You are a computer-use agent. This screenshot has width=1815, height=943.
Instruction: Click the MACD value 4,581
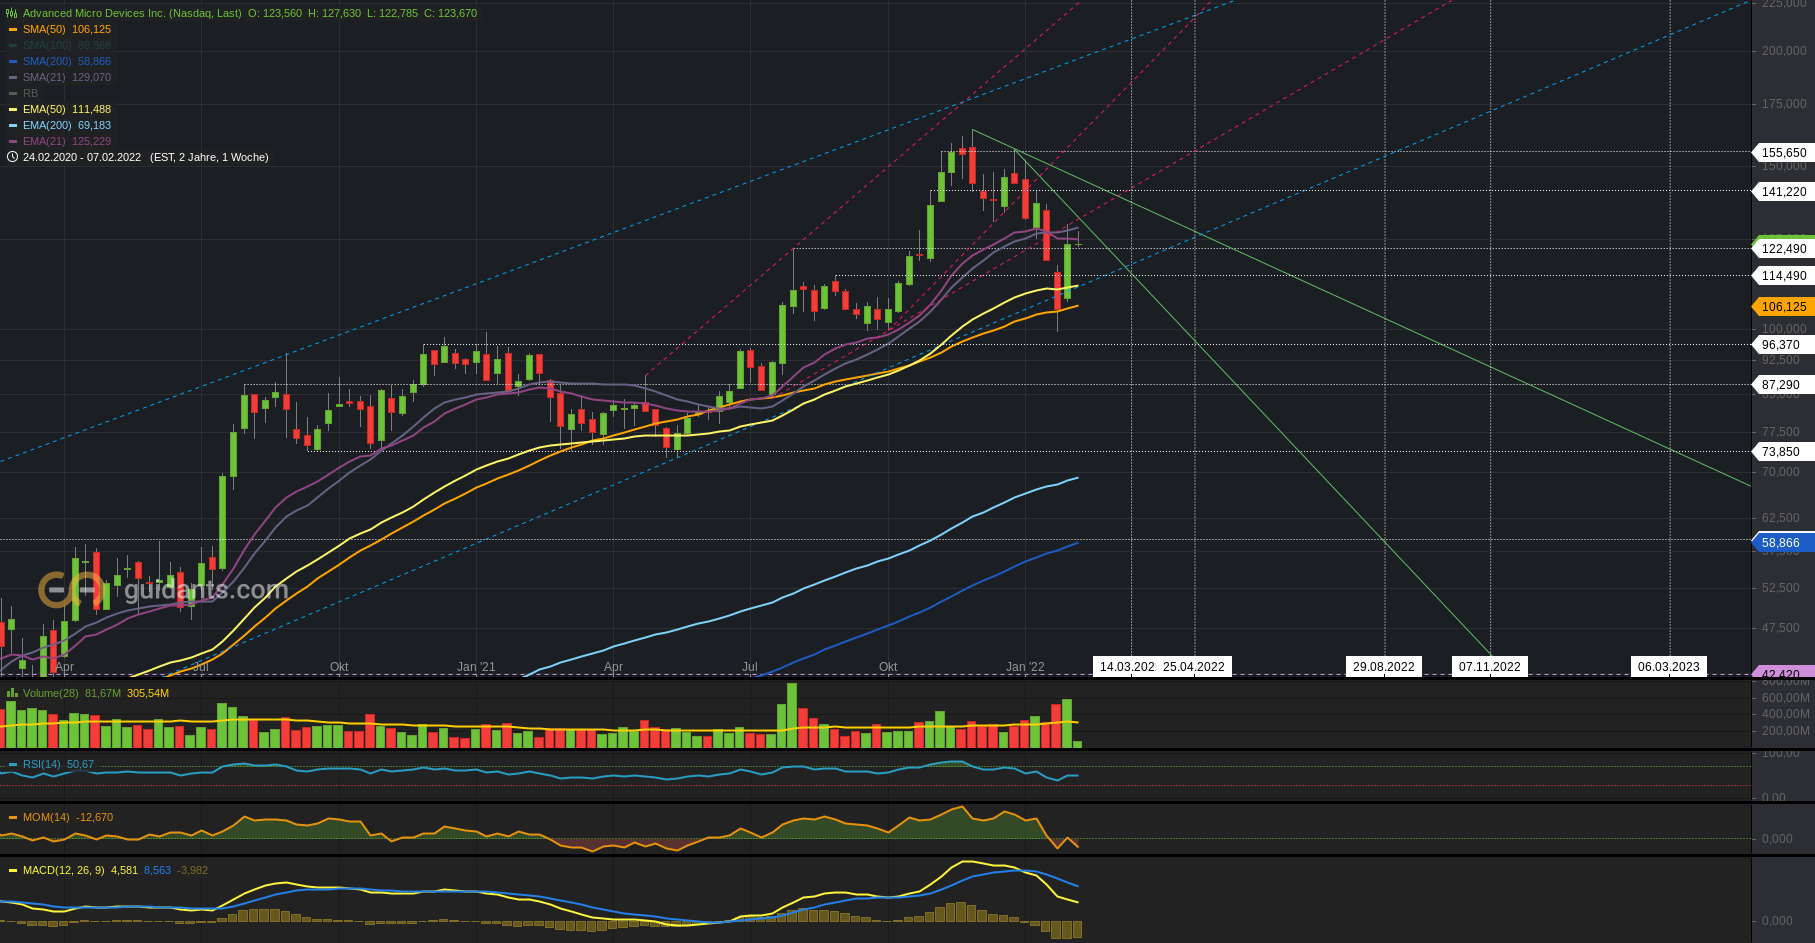coord(124,870)
